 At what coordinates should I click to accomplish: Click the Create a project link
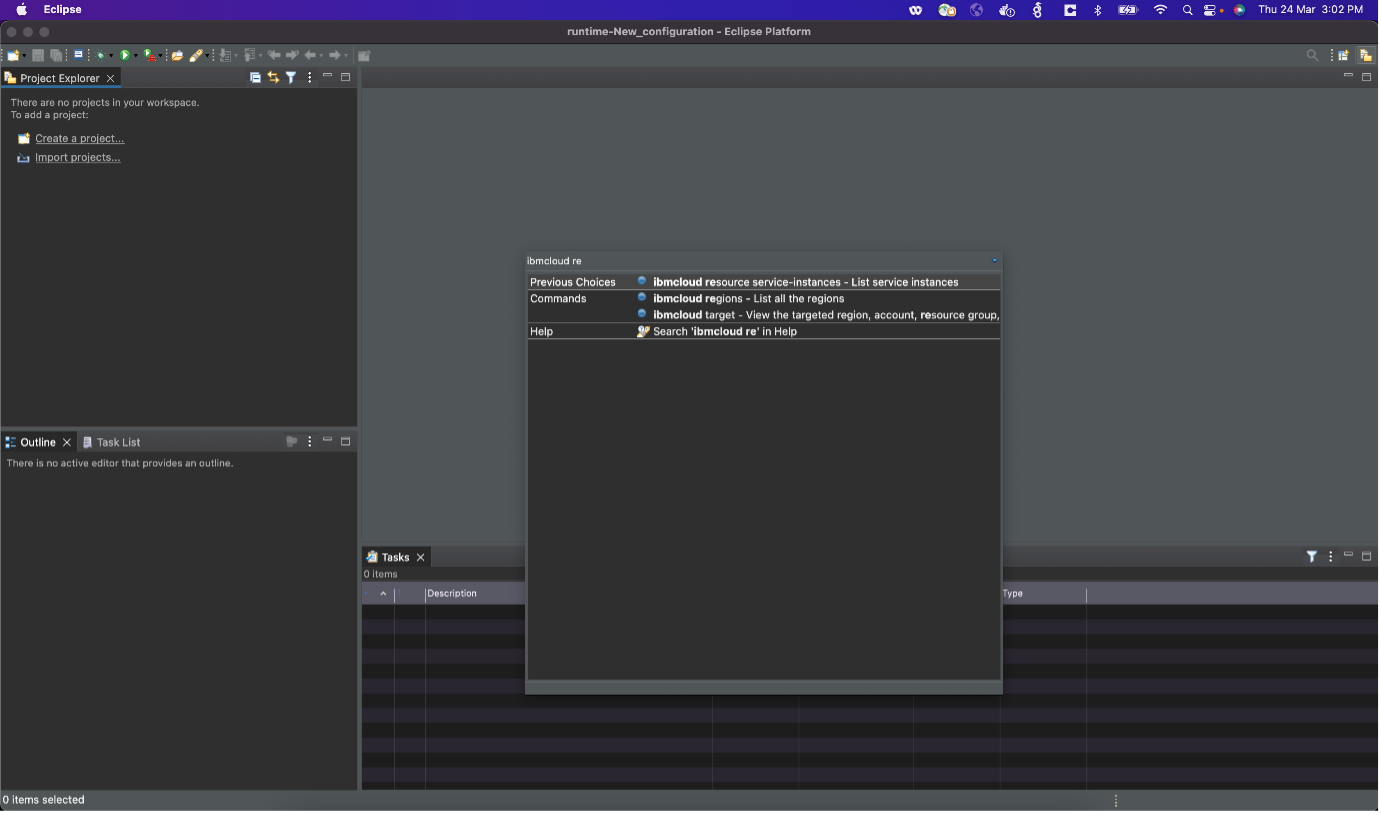79,139
